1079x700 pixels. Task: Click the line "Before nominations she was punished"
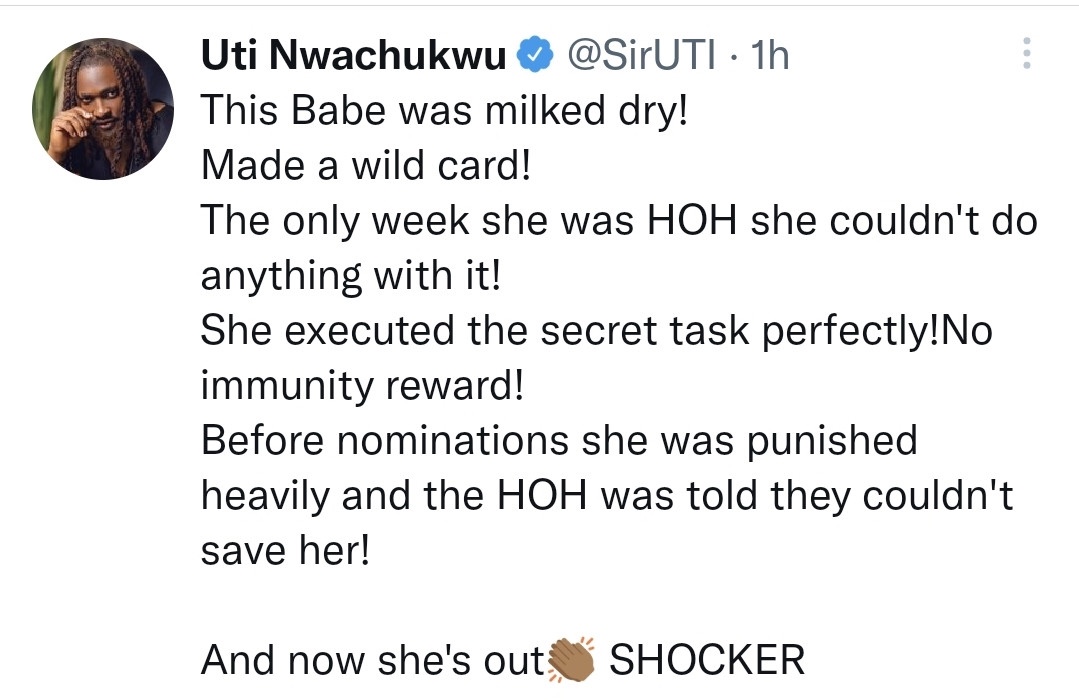(x=559, y=441)
